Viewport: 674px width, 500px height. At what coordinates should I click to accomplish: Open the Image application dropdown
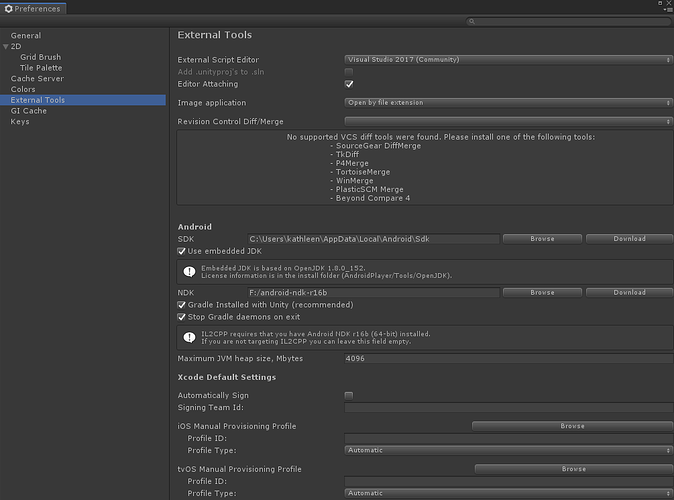[507, 102]
